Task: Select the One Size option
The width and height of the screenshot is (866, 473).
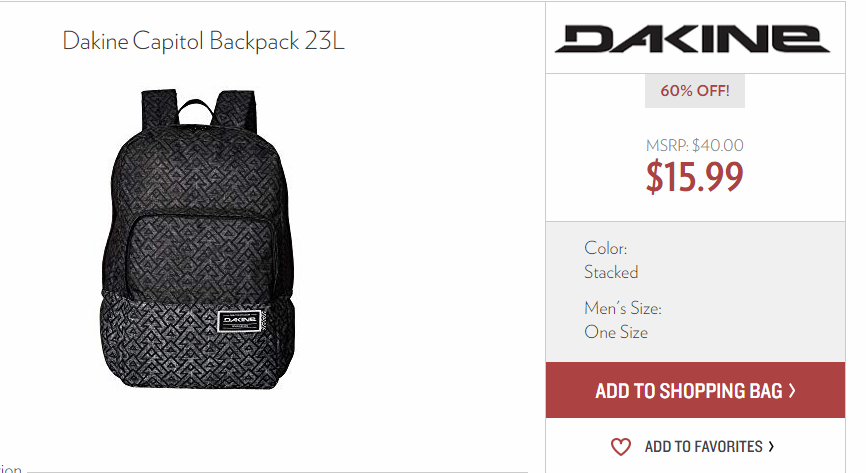Action: pos(616,332)
